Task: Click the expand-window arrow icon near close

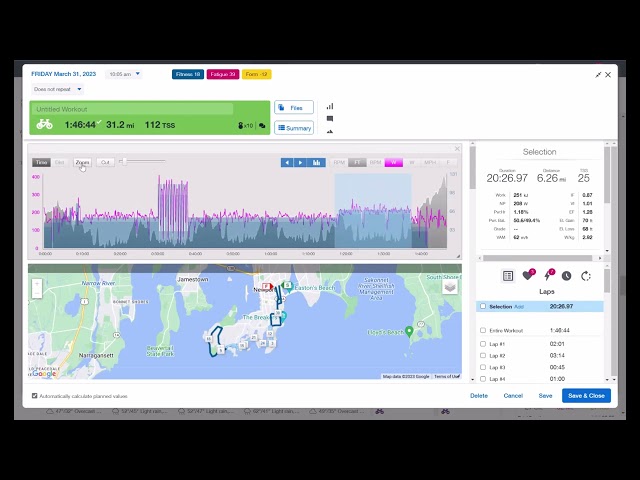Action: [598, 75]
